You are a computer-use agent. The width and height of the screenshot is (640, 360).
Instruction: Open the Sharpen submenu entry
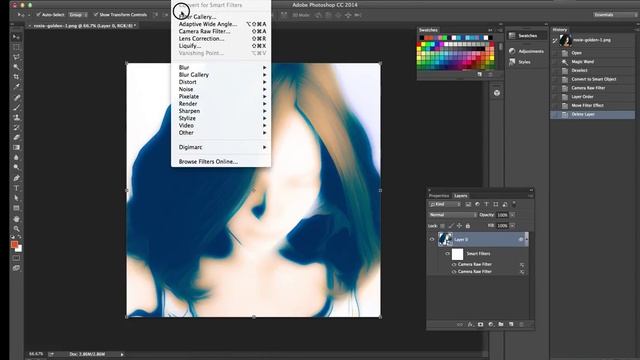221,111
